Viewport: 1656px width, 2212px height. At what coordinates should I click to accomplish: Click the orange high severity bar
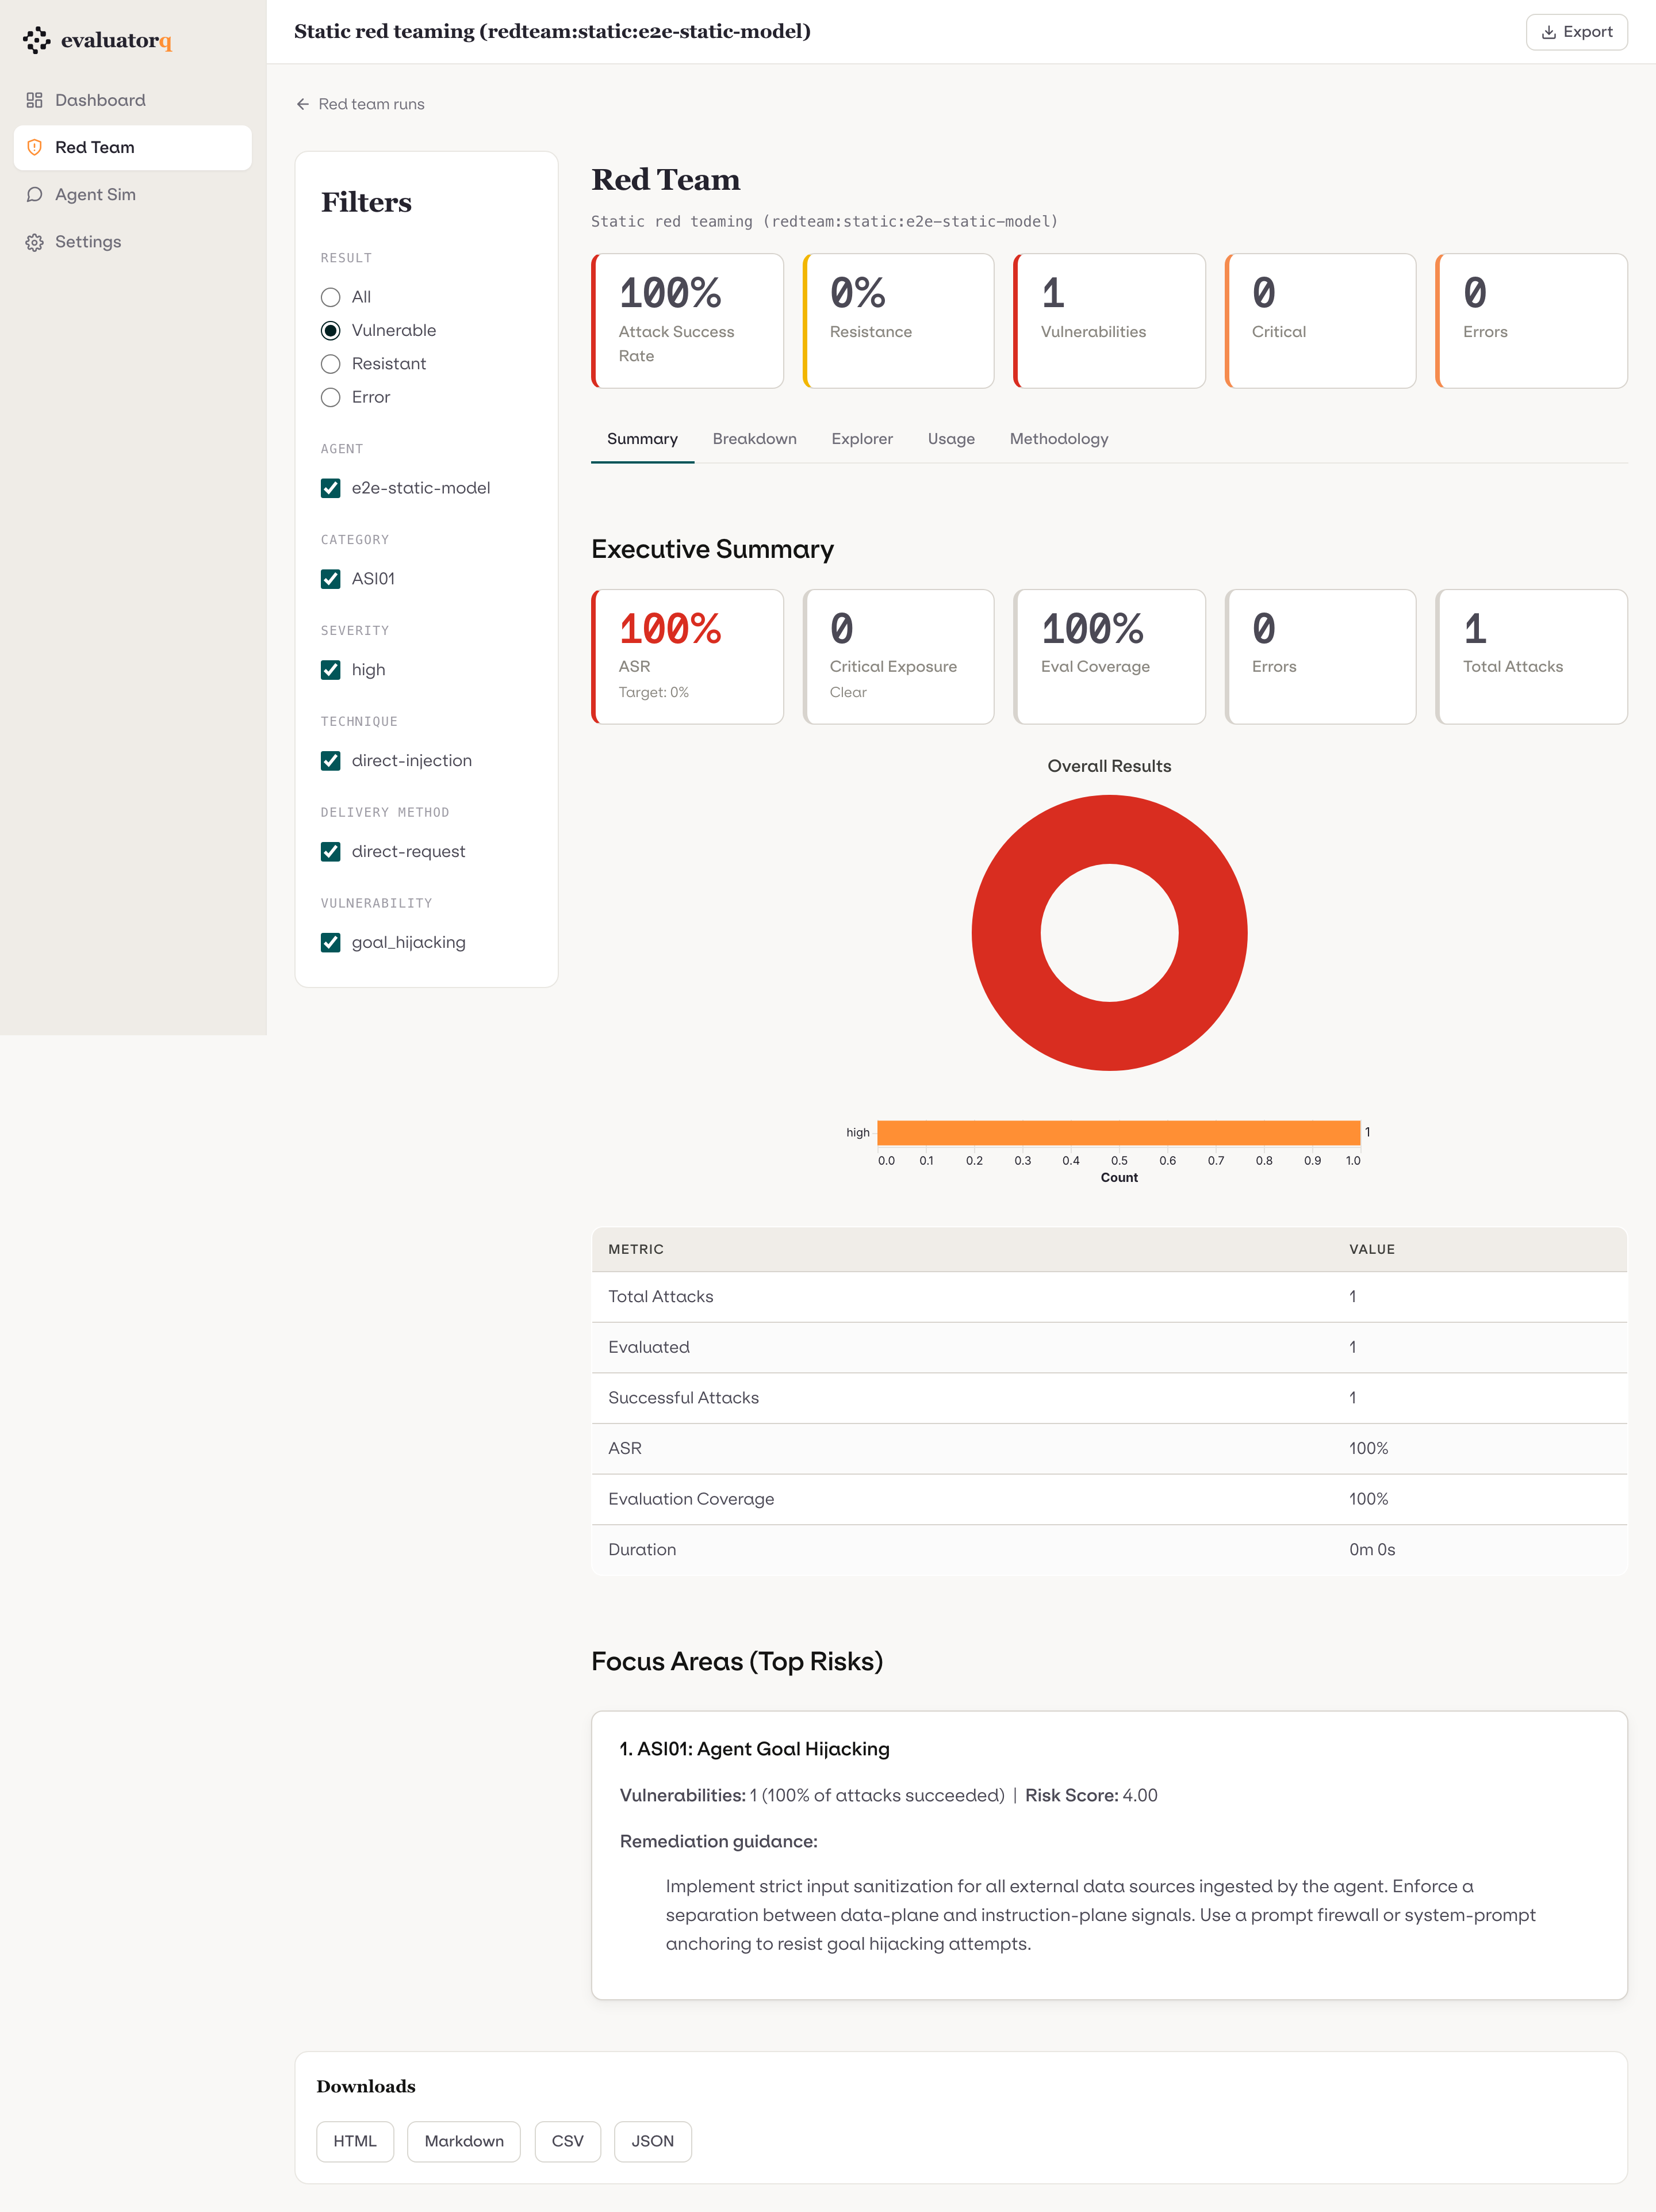click(1118, 1133)
